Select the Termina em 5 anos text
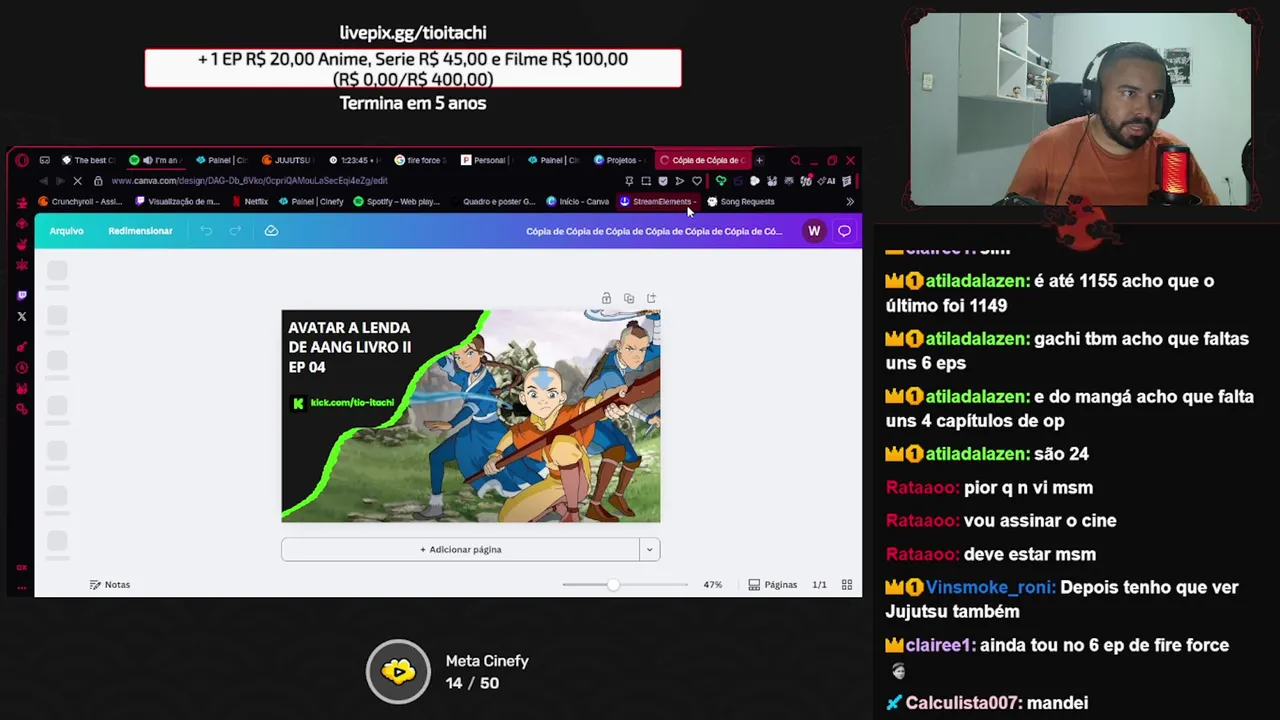1280x720 pixels. [413, 103]
